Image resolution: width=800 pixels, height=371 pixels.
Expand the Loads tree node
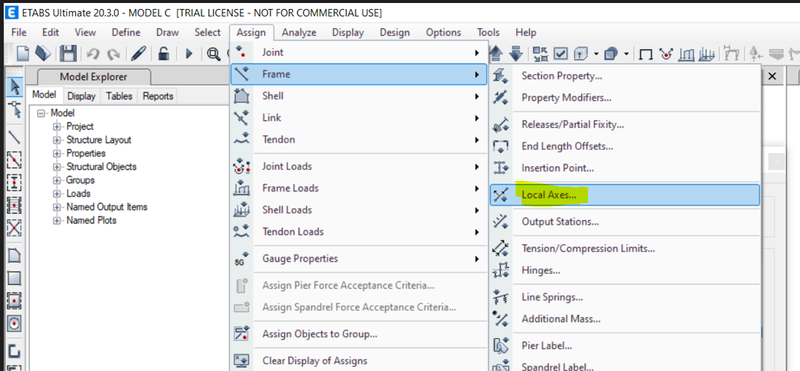[57, 193]
